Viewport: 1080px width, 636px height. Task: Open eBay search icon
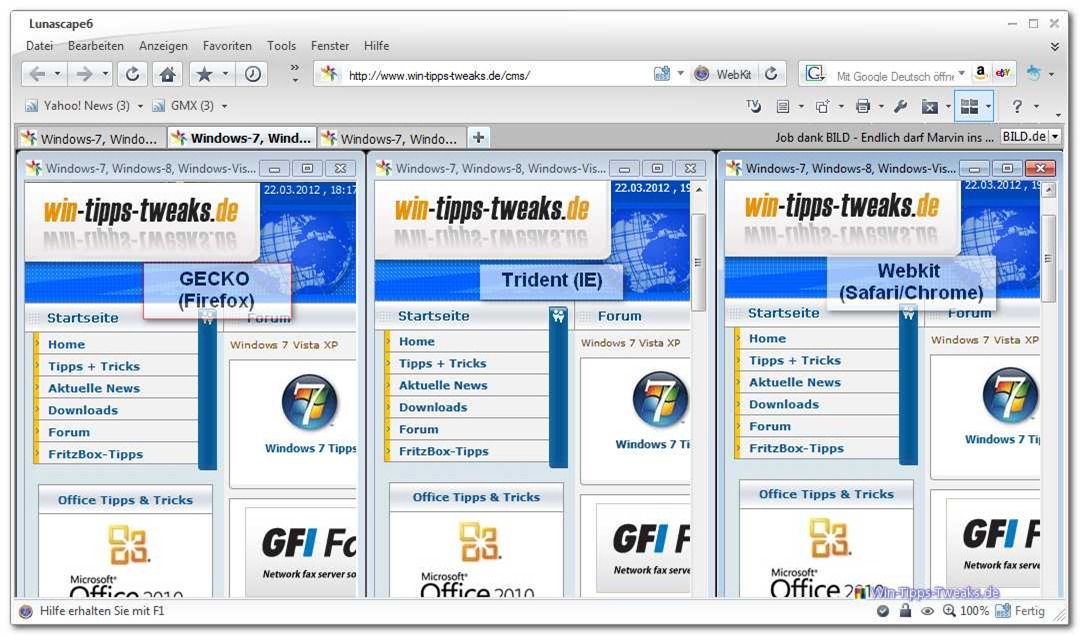tap(1002, 73)
